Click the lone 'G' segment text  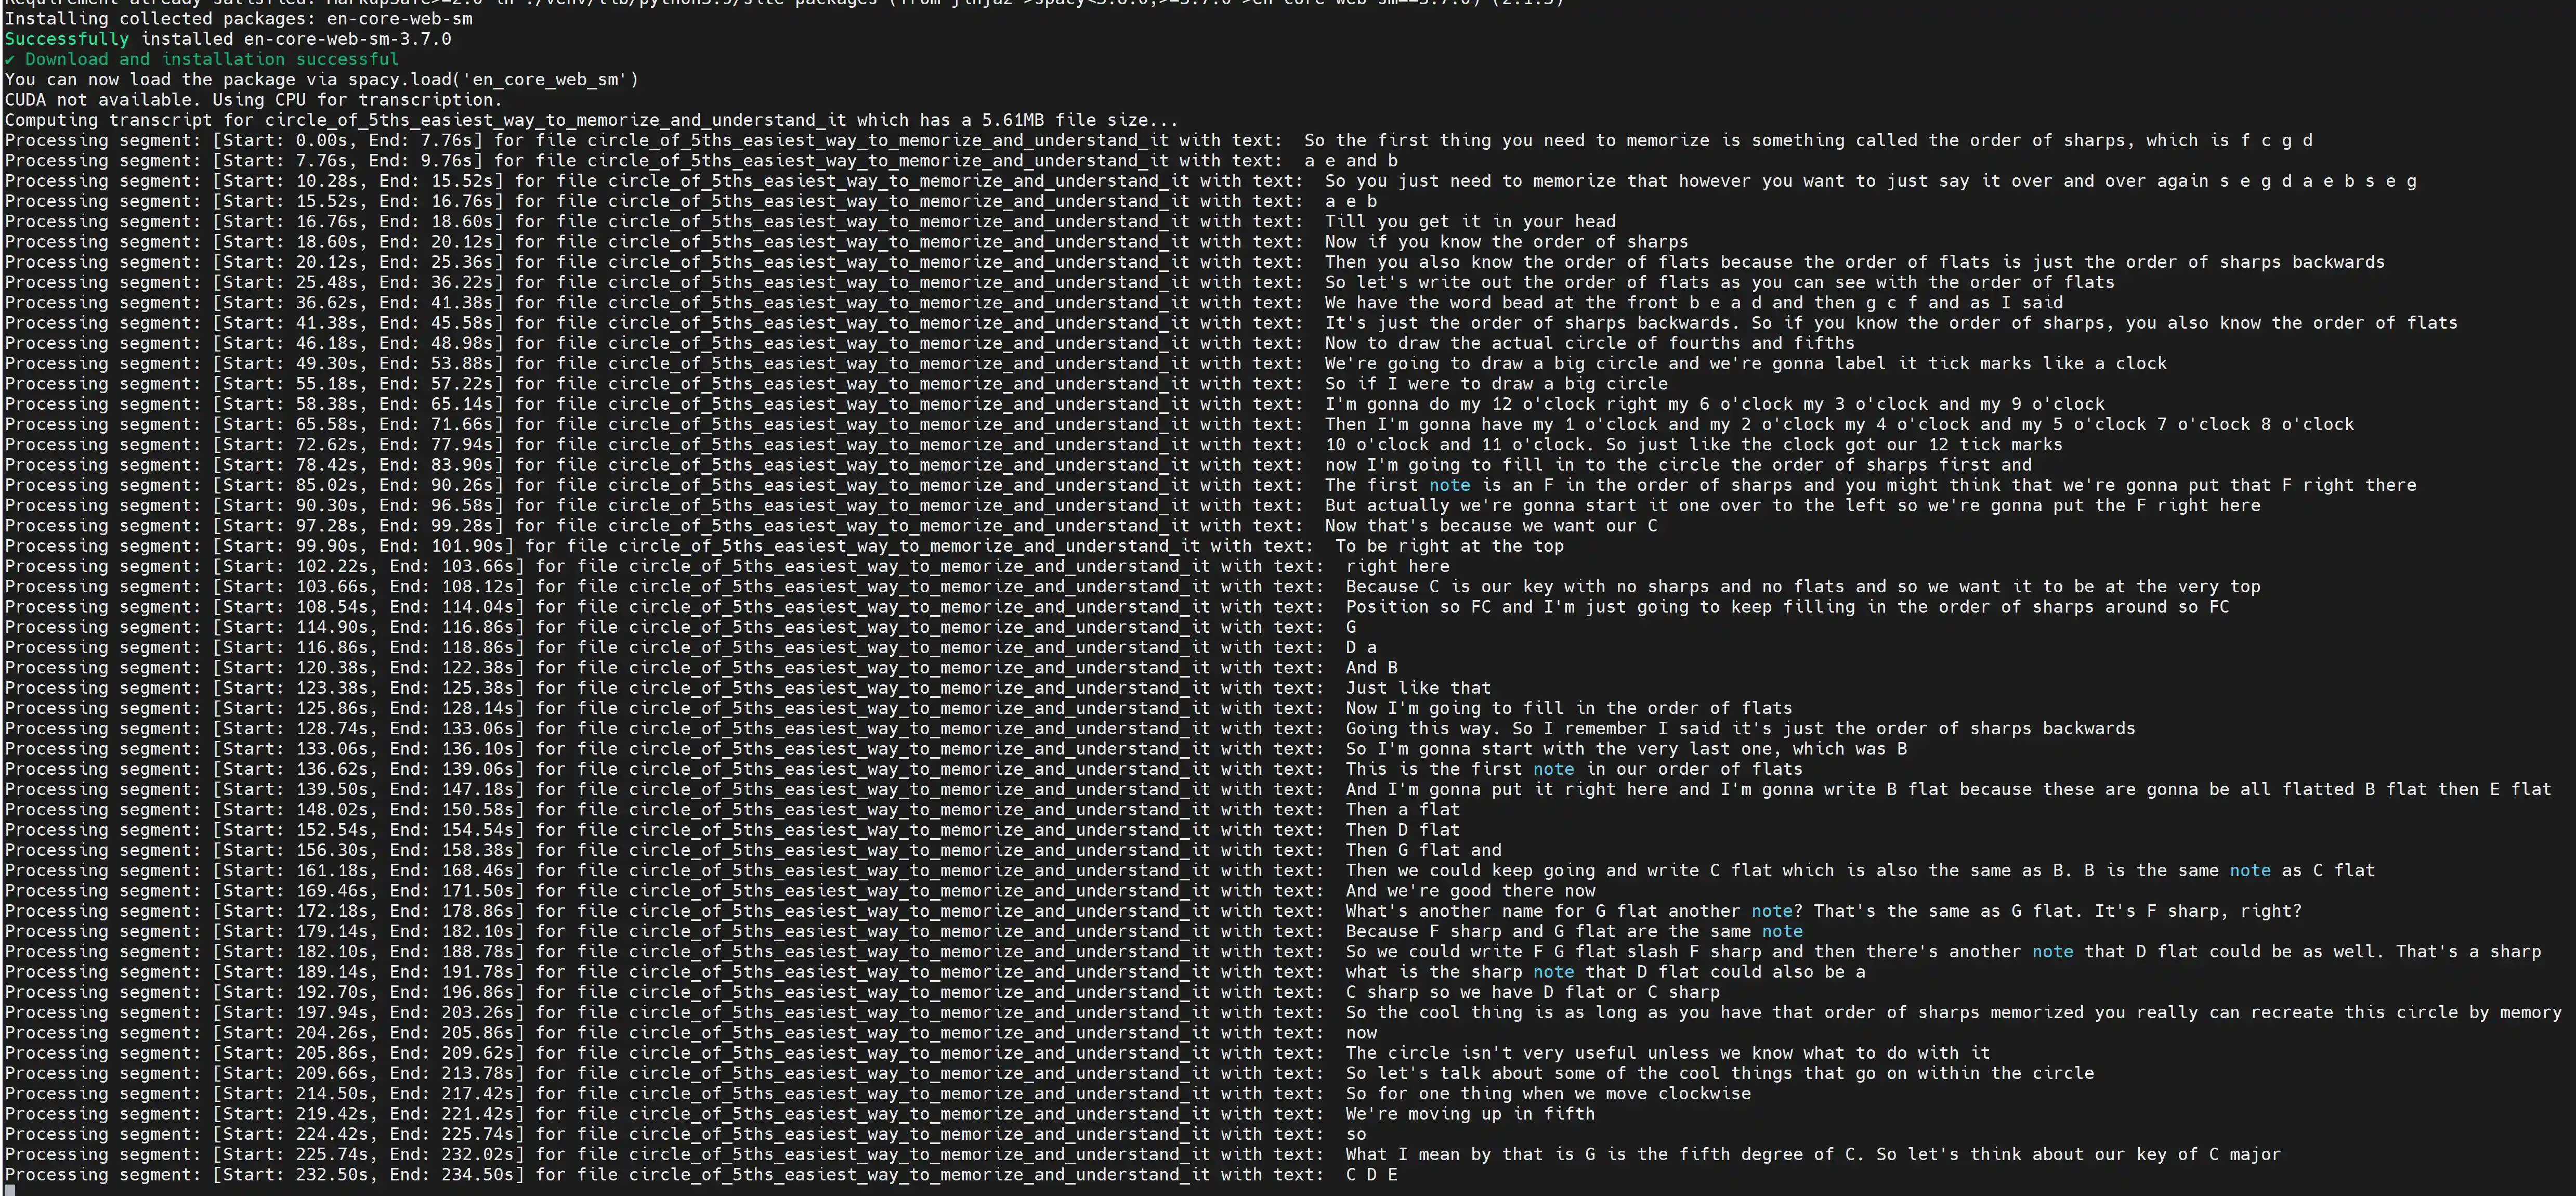[x=1351, y=627]
